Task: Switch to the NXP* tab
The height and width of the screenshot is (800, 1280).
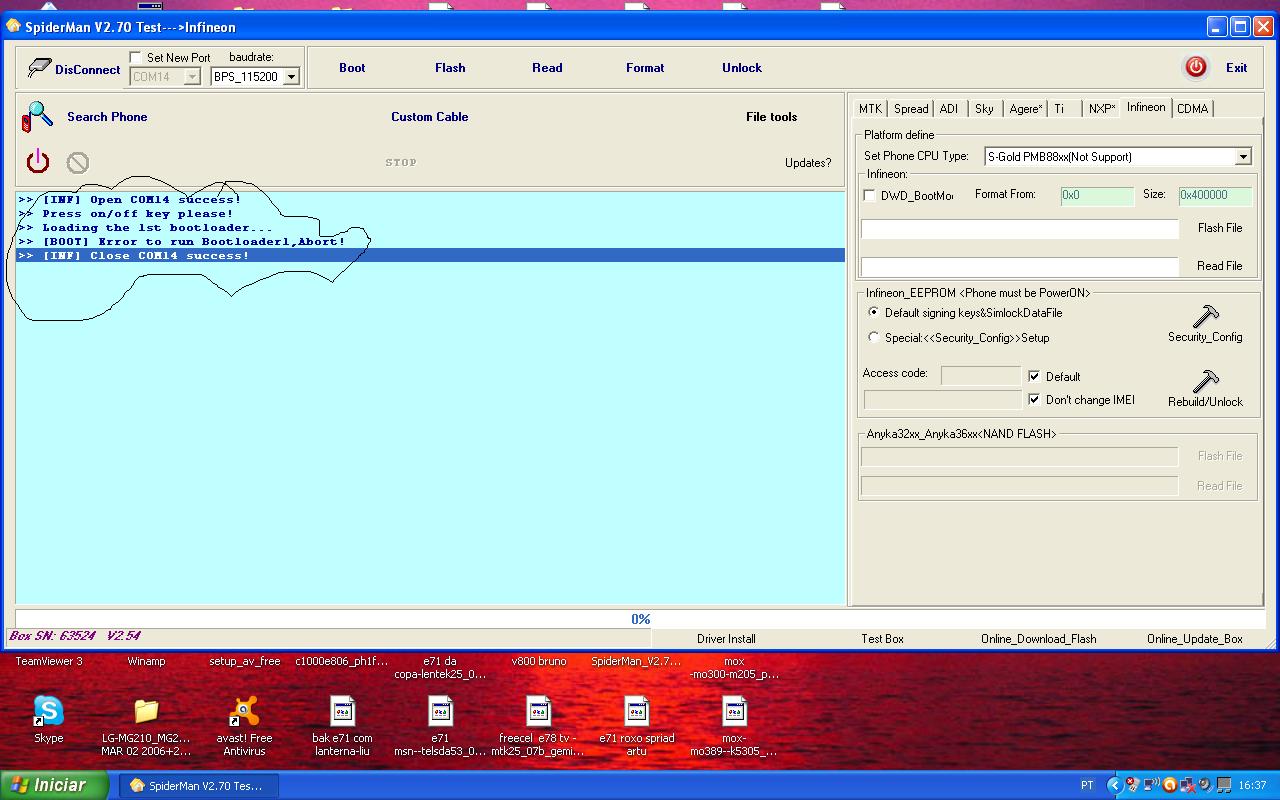Action: click(x=1102, y=109)
